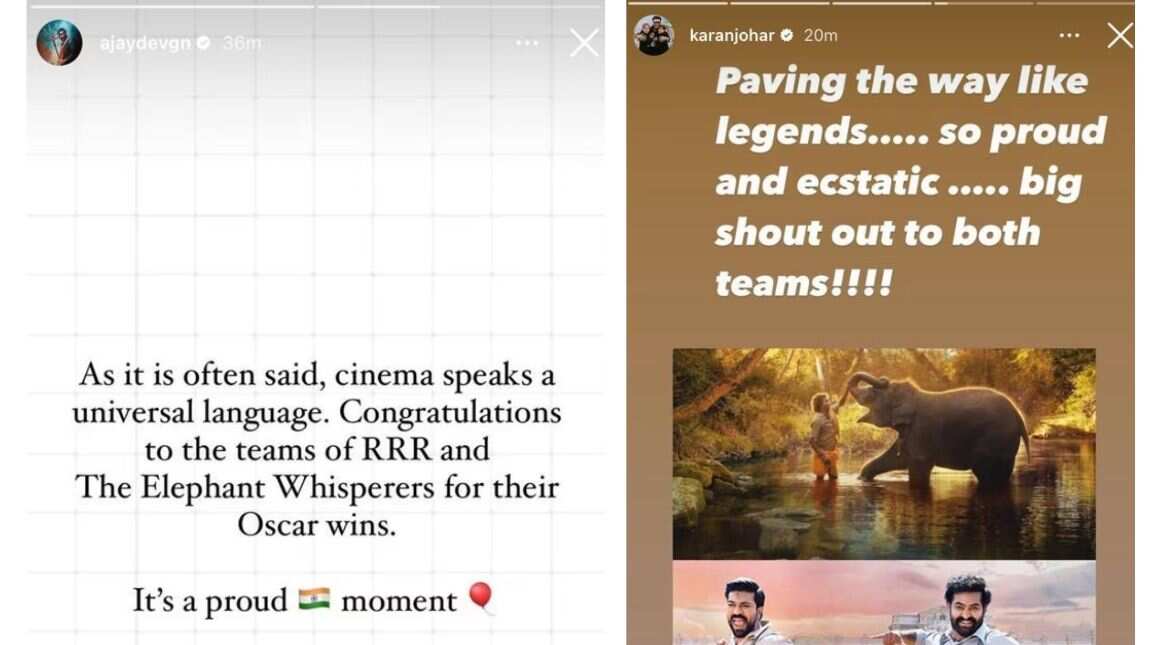Tap the Indian flag emoji
Image resolution: width=1170 pixels, height=645 pixels.
click(314, 599)
